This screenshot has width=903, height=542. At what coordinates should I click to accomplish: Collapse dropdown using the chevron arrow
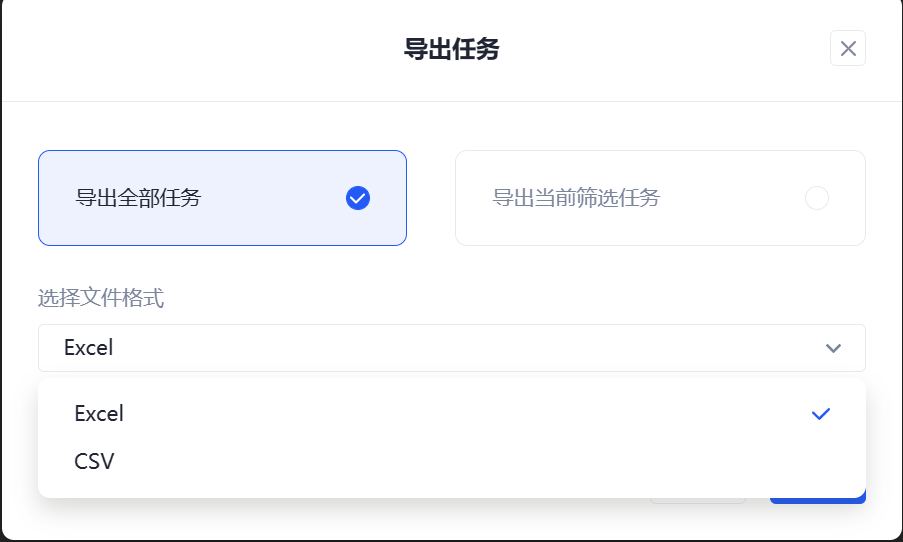833,348
